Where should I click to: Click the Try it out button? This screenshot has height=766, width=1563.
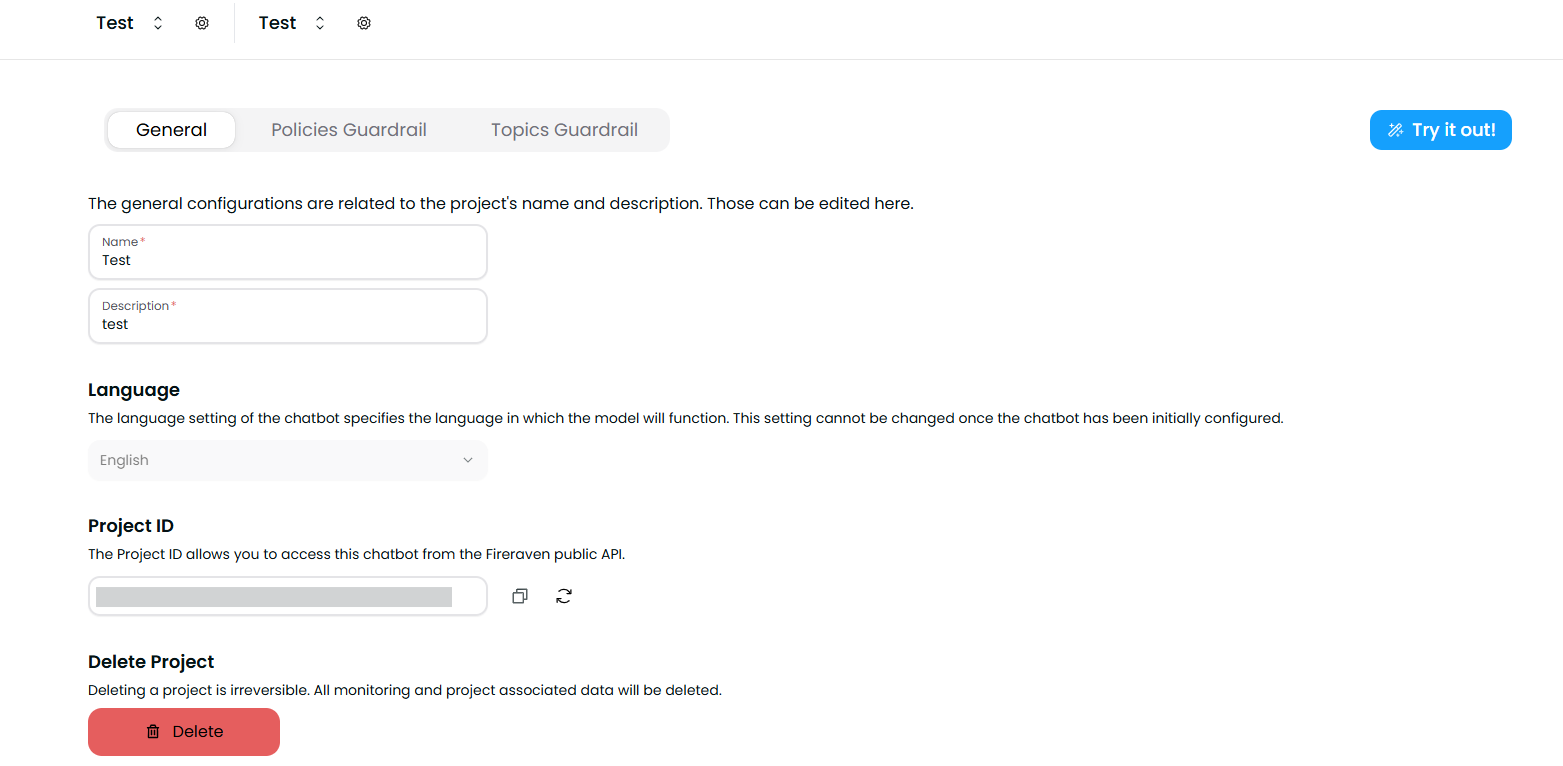(1441, 129)
